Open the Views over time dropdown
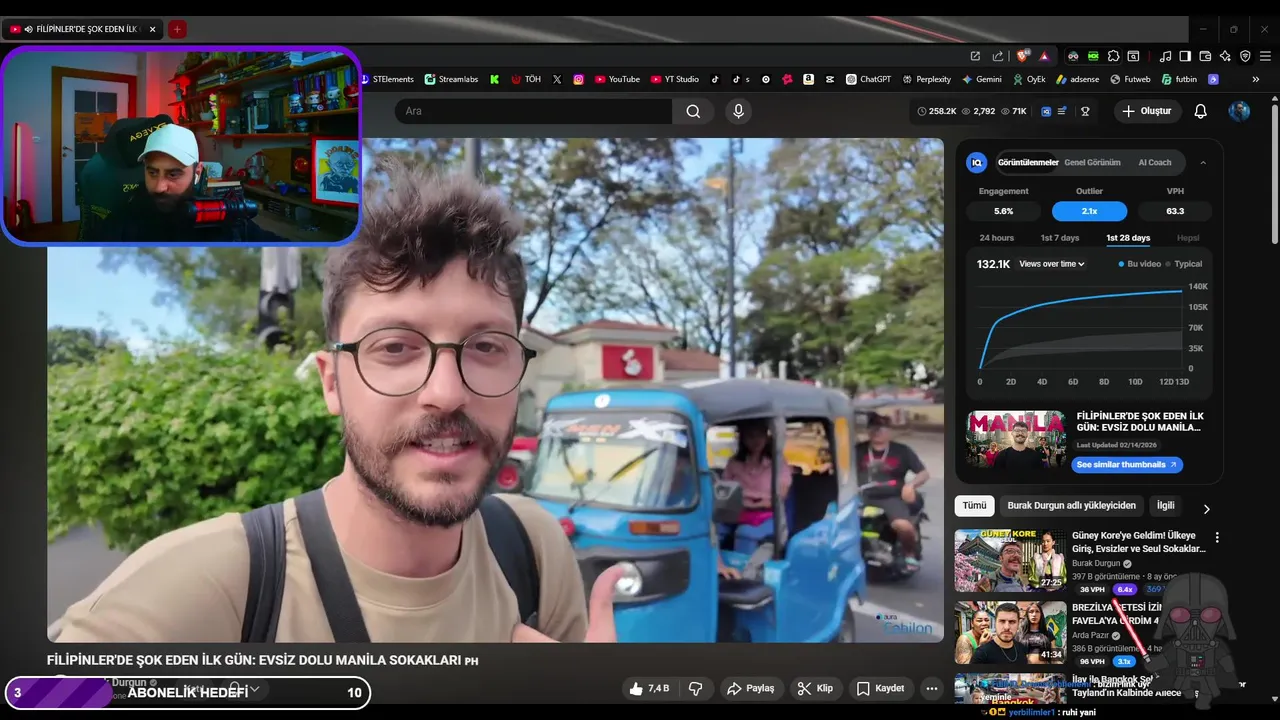Image resolution: width=1280 pixels, height=720 pixels. click(x=1052, y=264)
